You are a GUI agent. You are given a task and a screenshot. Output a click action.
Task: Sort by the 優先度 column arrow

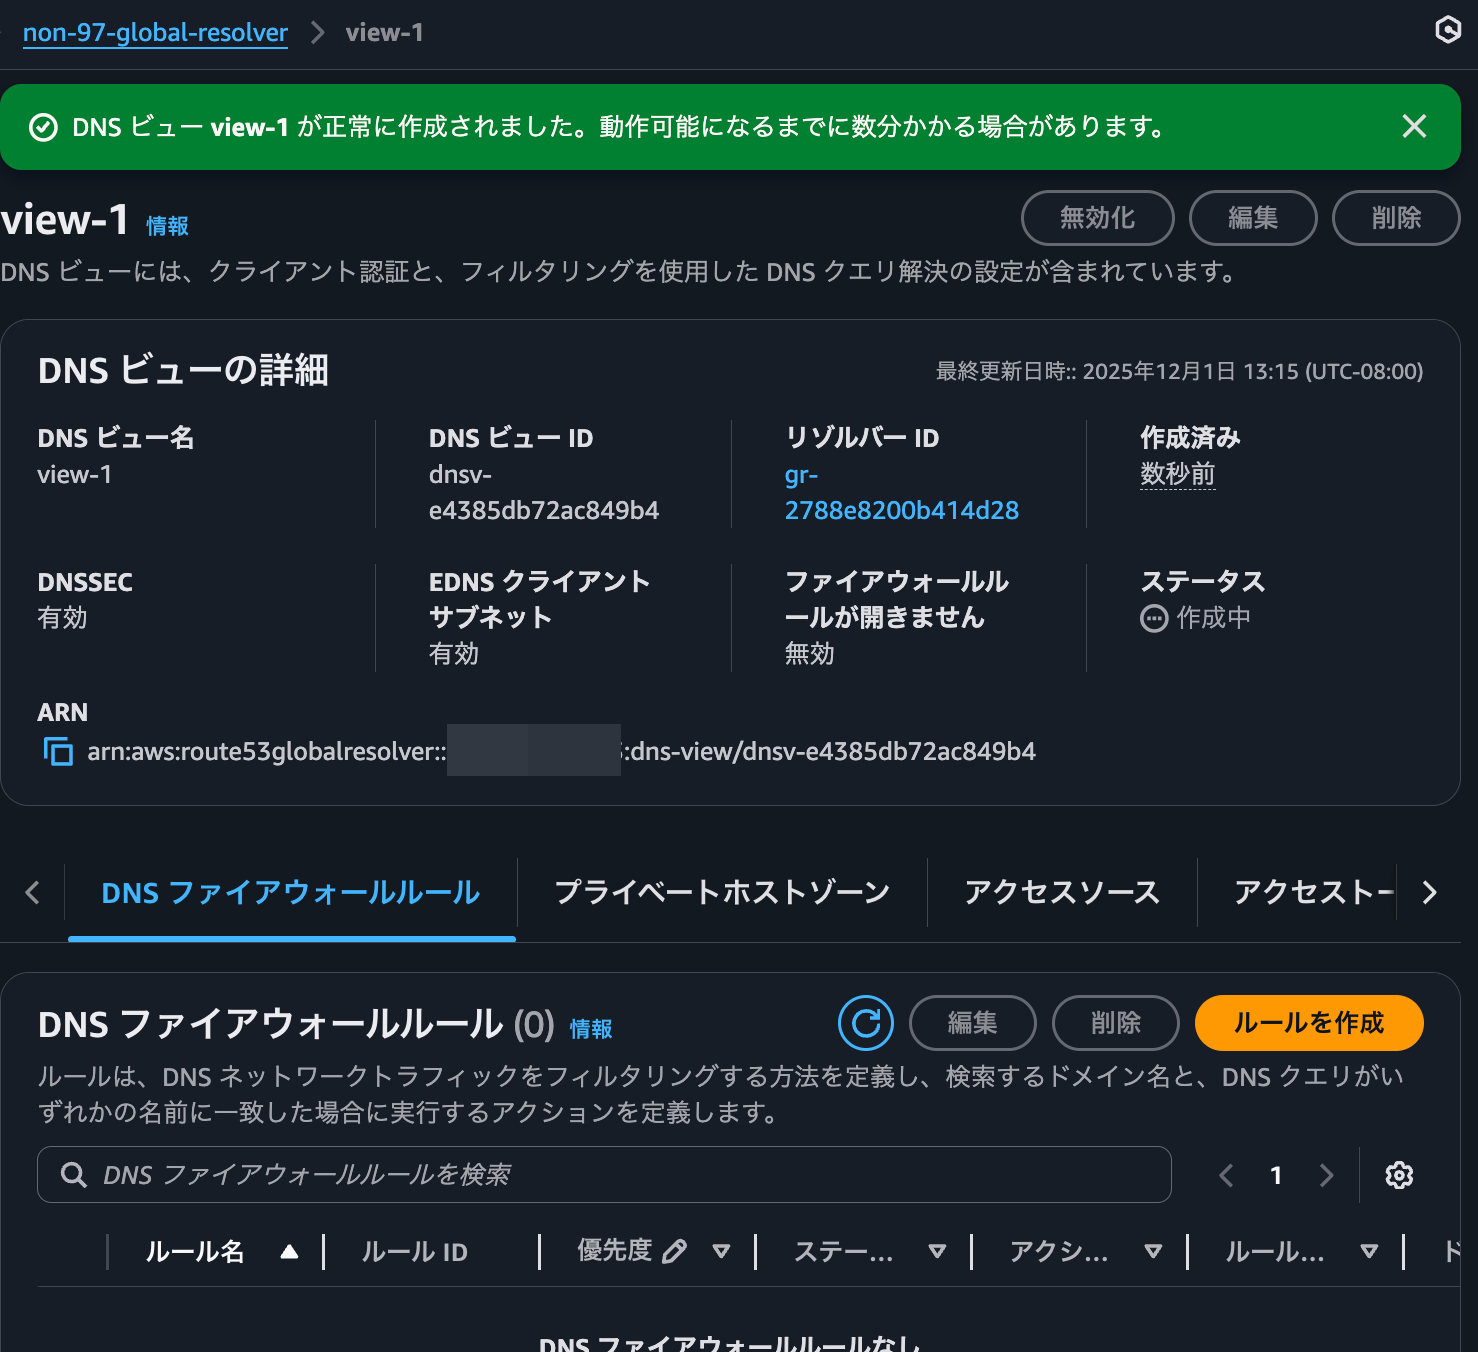point(721,1251)
